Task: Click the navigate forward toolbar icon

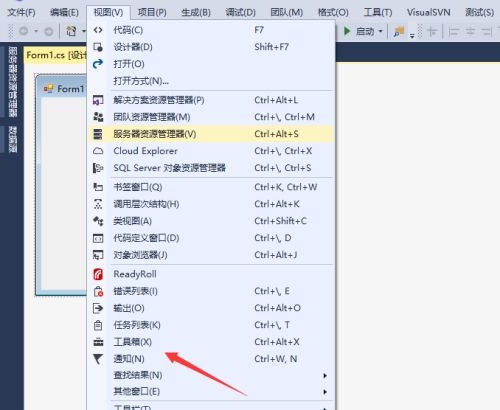Action: 49,31
